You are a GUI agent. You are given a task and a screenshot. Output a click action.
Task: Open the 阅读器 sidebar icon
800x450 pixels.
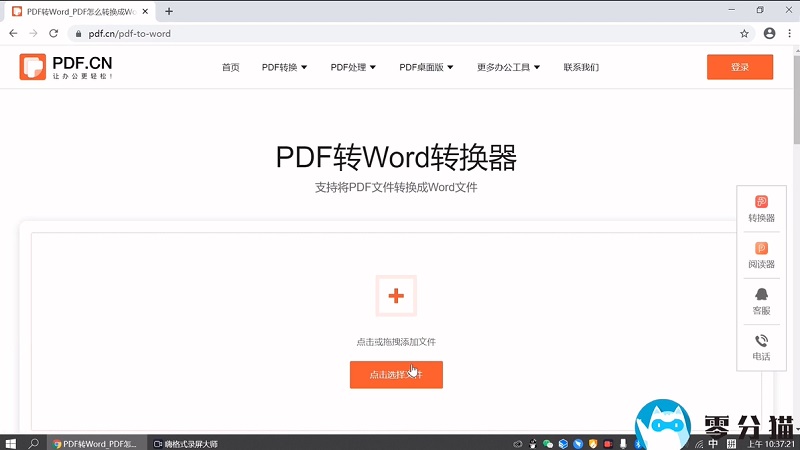(761, 254)
